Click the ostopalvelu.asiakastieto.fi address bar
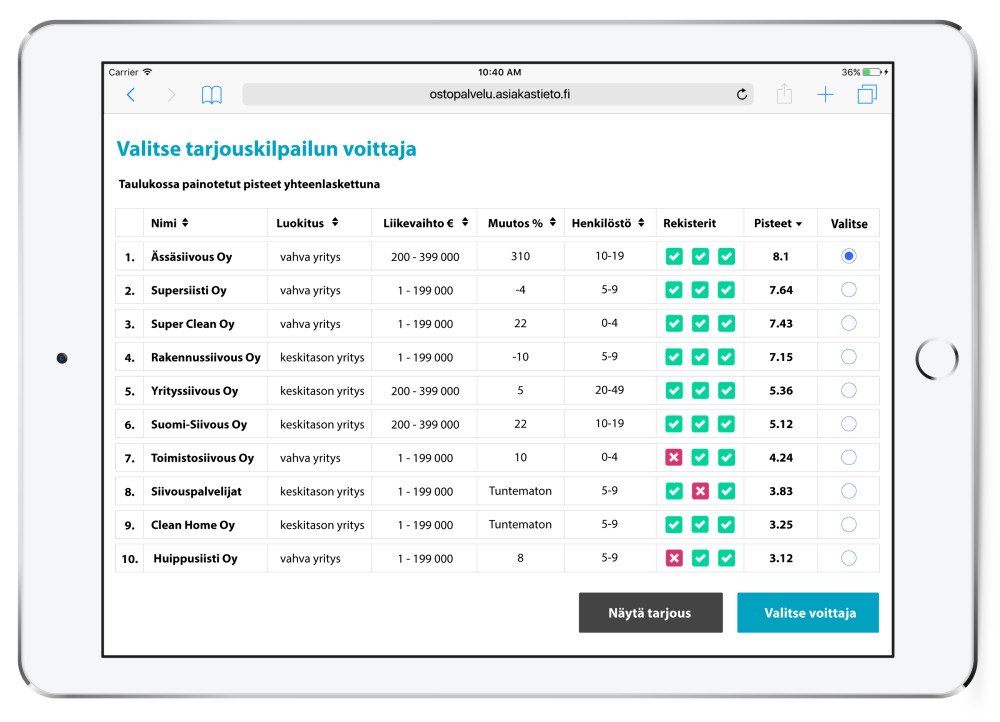Screen dimensions: 1000x722 (x=498, y=94)
